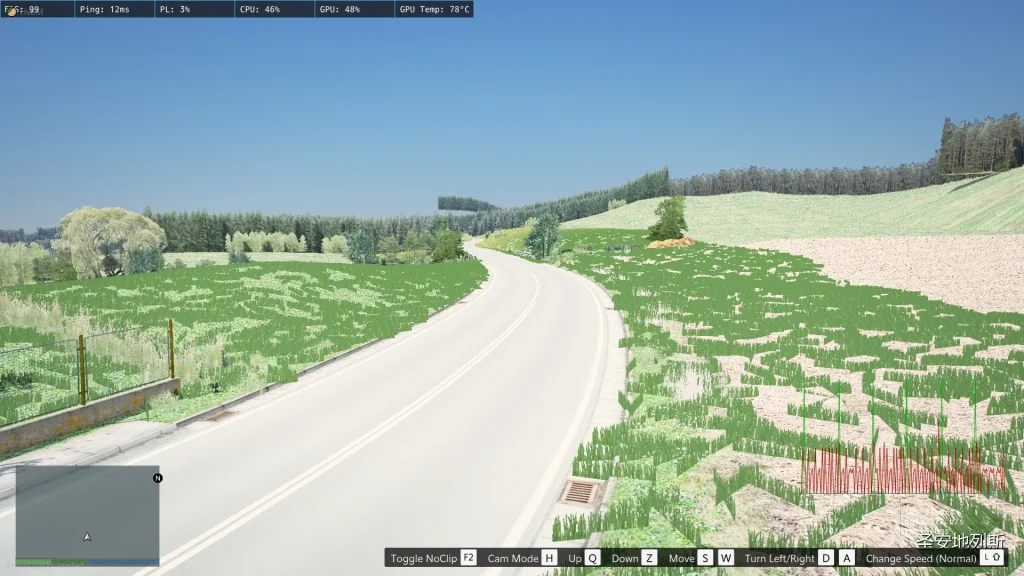Click the Q key icon for Up
This screenshot has width=1024, height=576.
coord(592,558)
